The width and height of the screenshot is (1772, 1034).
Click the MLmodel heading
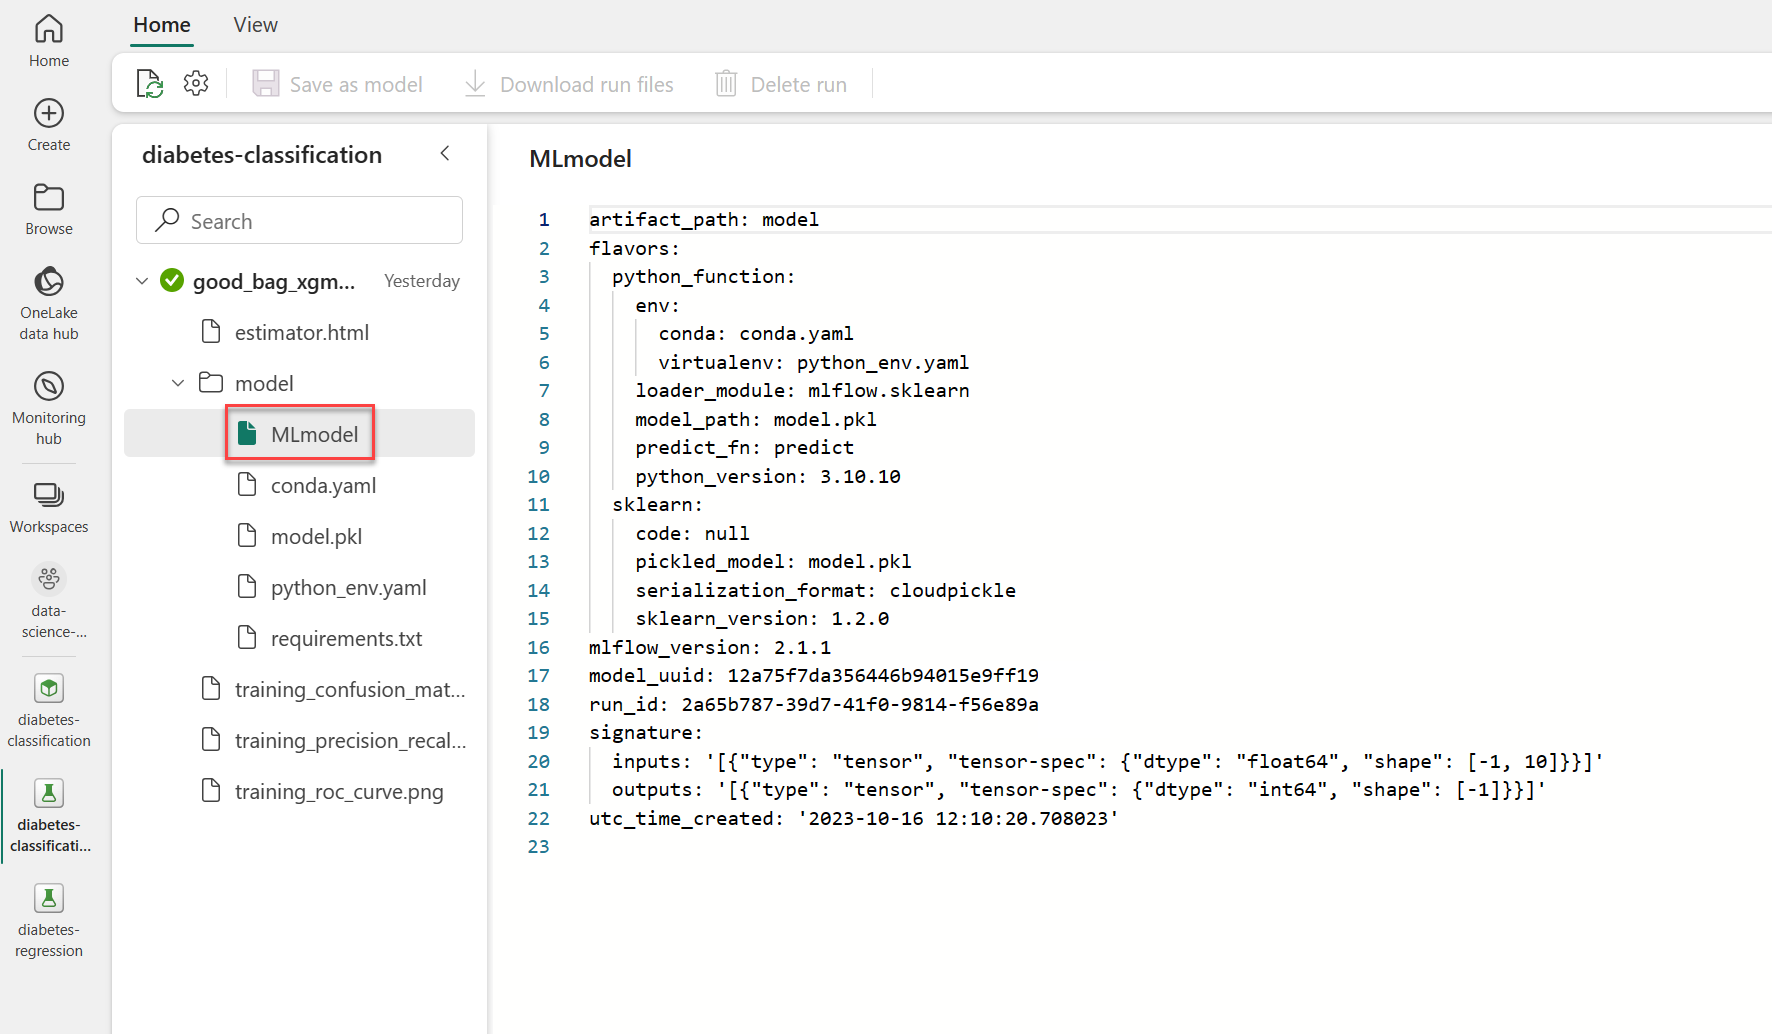[580, 158]
